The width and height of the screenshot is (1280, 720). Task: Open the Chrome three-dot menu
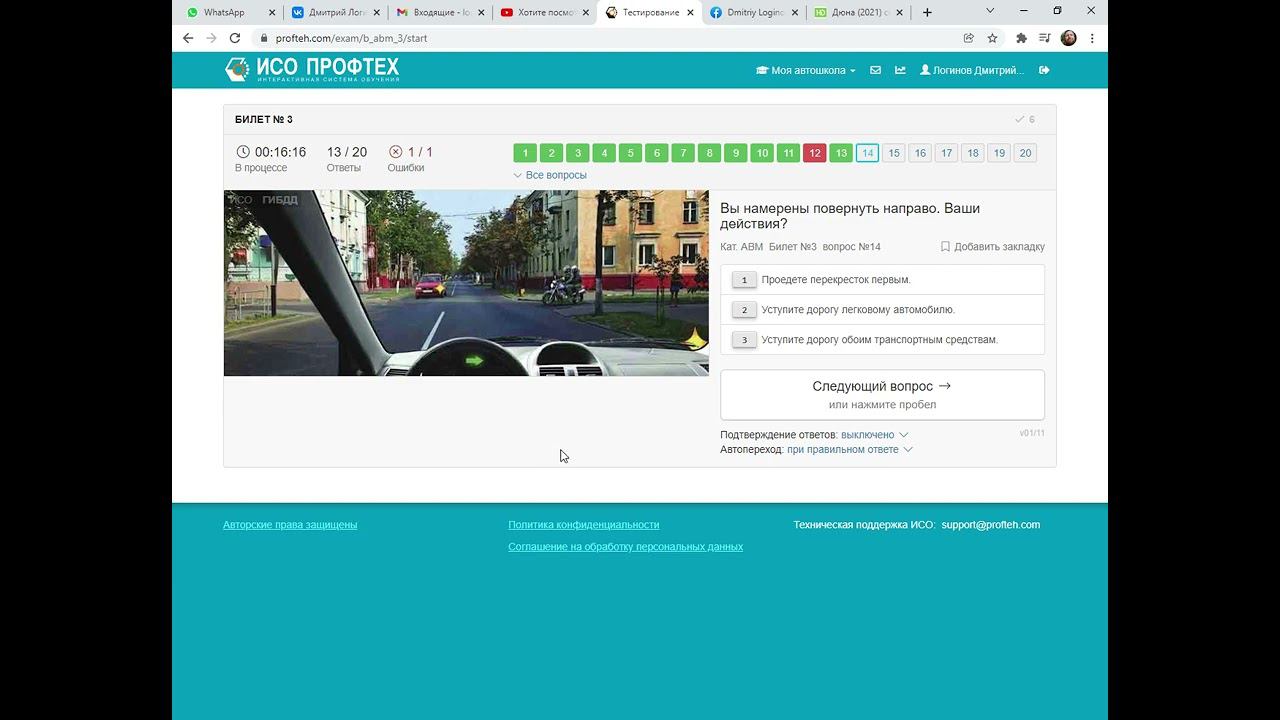[x=1092, y=38]
